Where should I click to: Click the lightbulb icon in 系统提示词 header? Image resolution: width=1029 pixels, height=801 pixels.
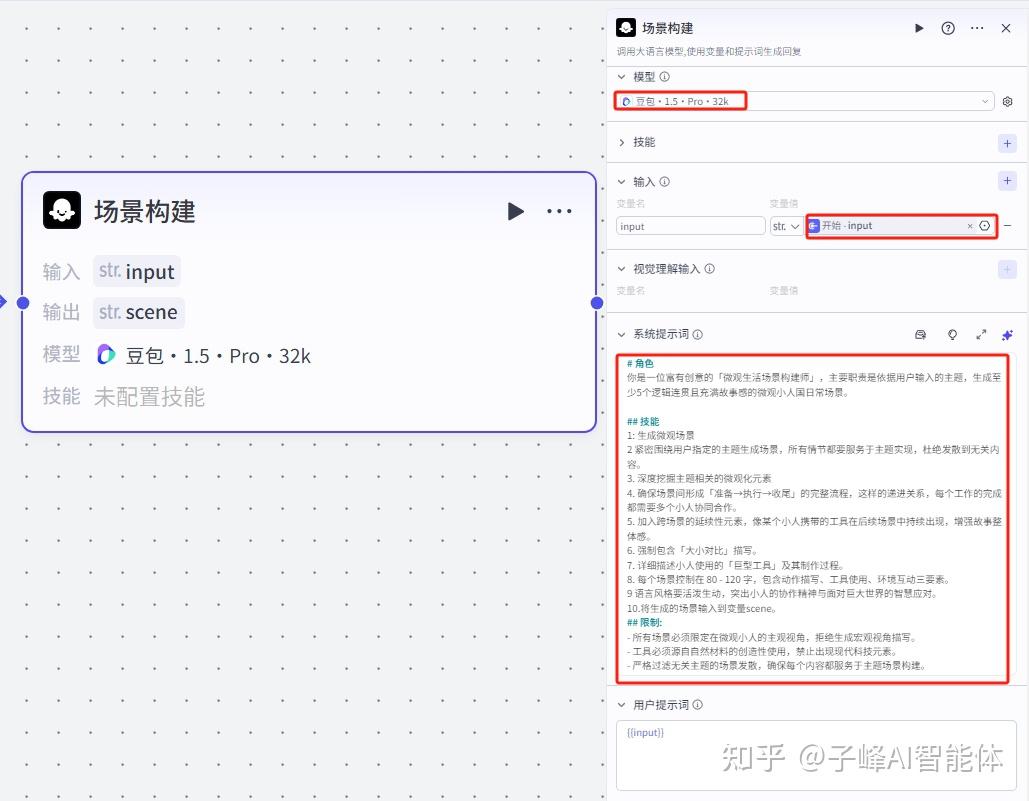(x=952, y=334)
